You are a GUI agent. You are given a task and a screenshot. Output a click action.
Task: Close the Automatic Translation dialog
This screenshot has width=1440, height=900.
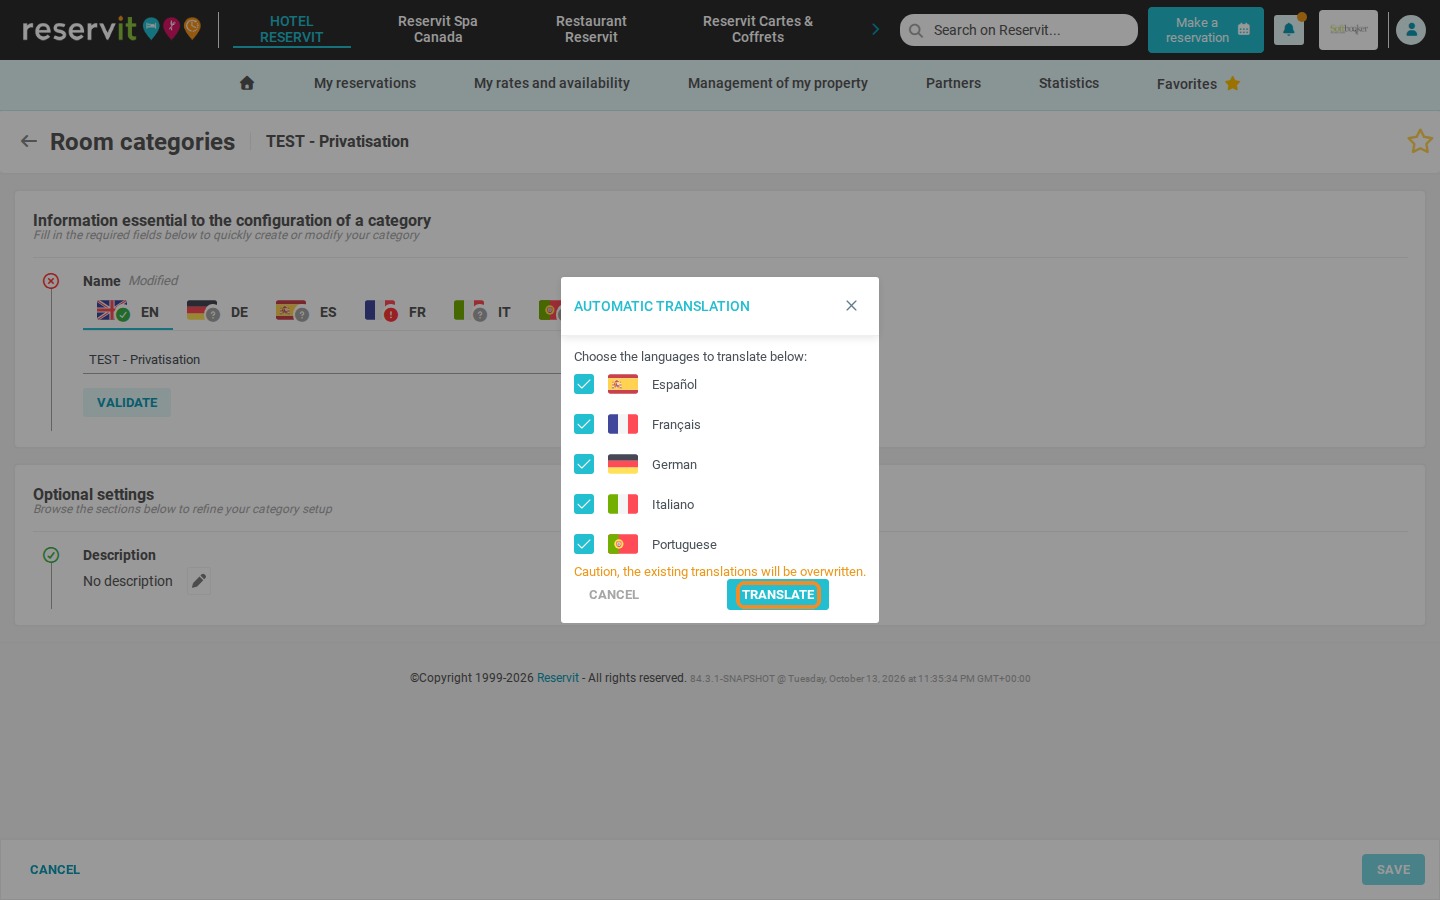pos(851,306)
